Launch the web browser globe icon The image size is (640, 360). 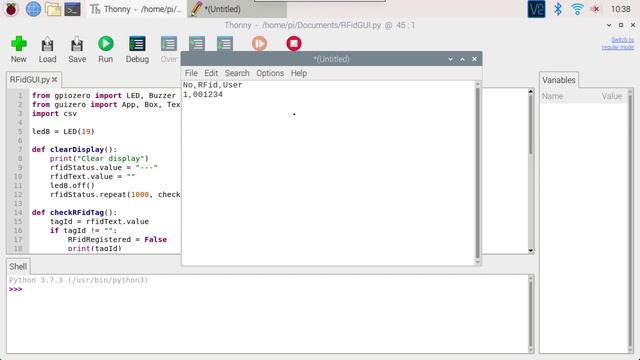coord(33,9)
